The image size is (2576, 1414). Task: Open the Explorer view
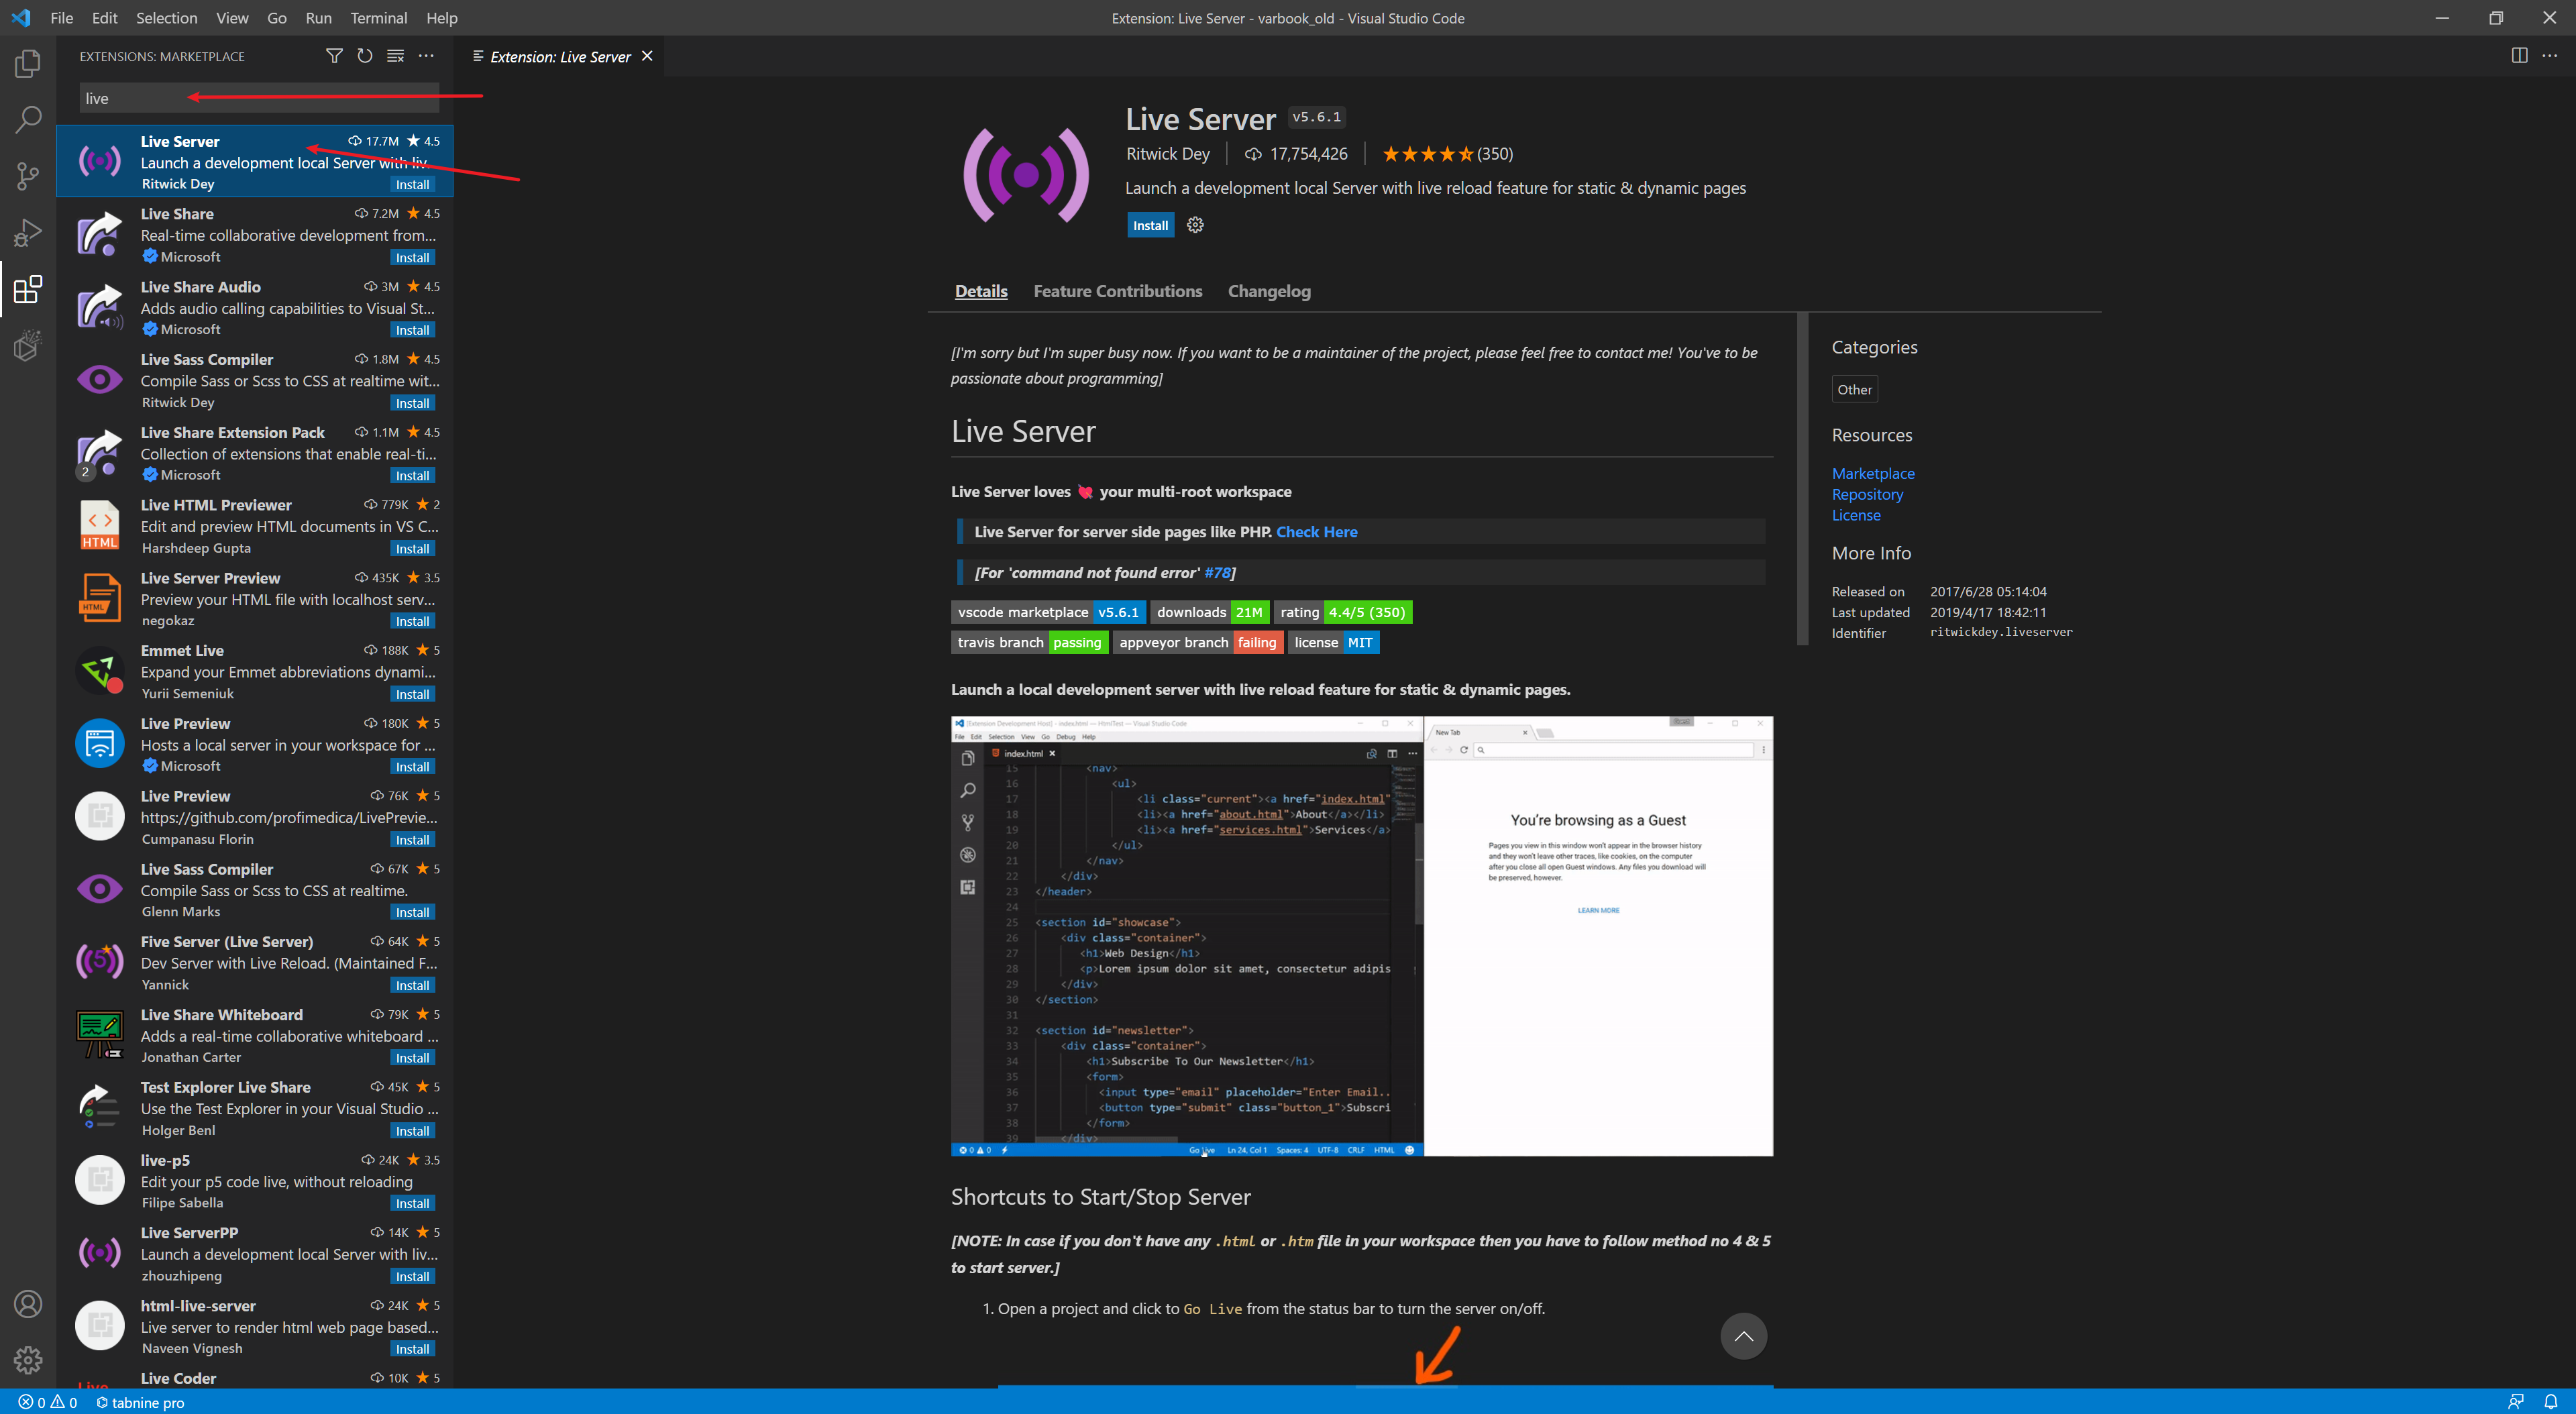(27, 63)
